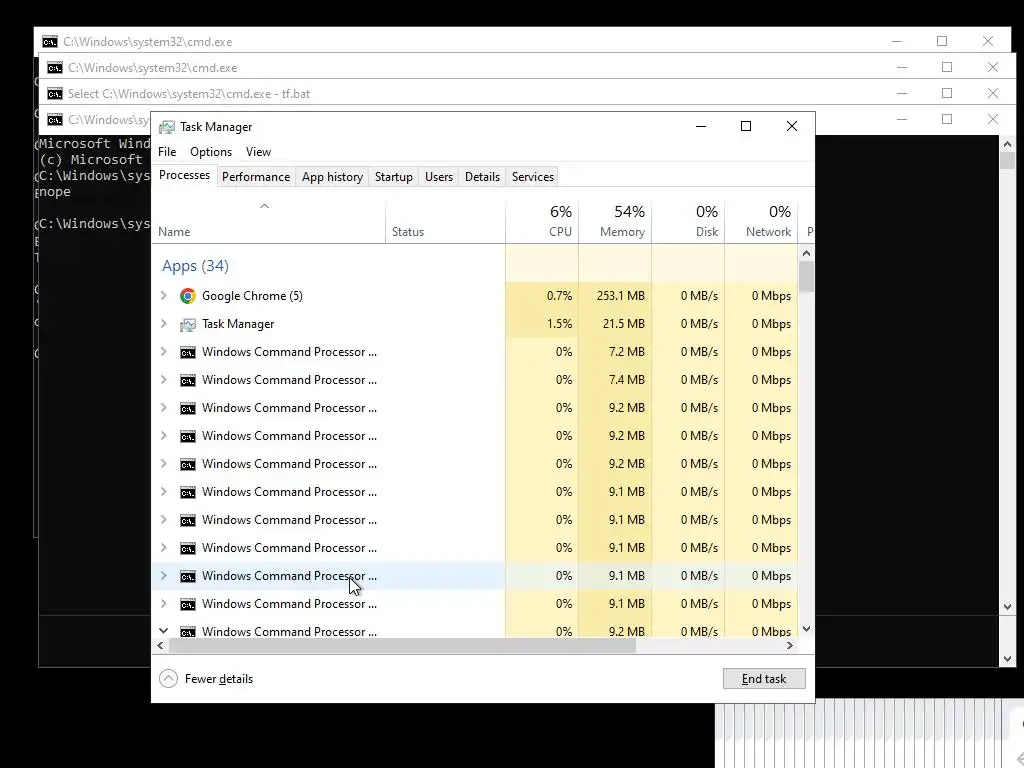This screenshot has width=1024, height=768.
Task: Expand the Command Processor row using 7.2 MB
Action: click(164, 351)
